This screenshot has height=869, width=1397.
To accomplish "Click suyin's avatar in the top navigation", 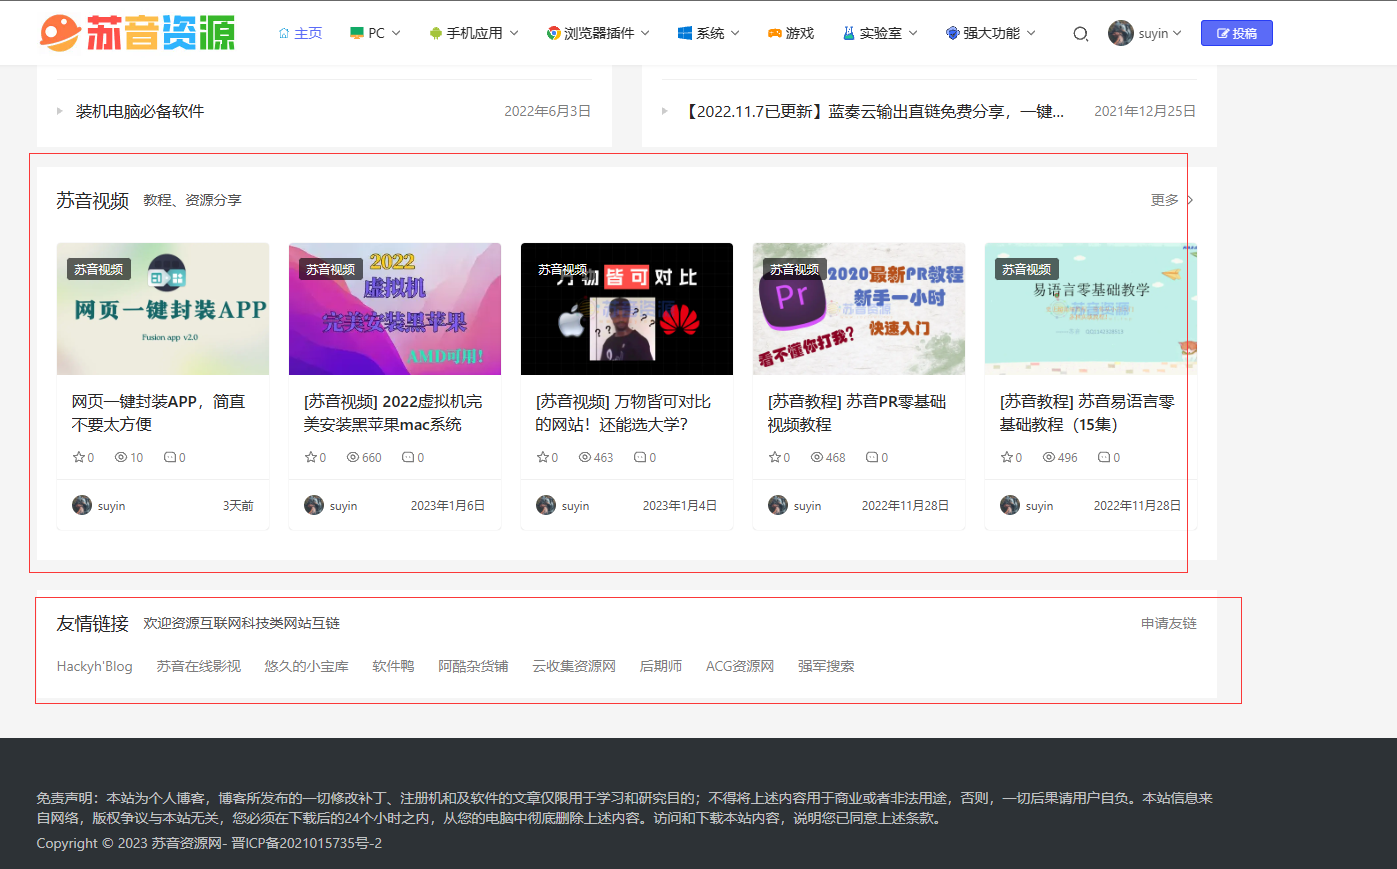I will click(1120, 32).
